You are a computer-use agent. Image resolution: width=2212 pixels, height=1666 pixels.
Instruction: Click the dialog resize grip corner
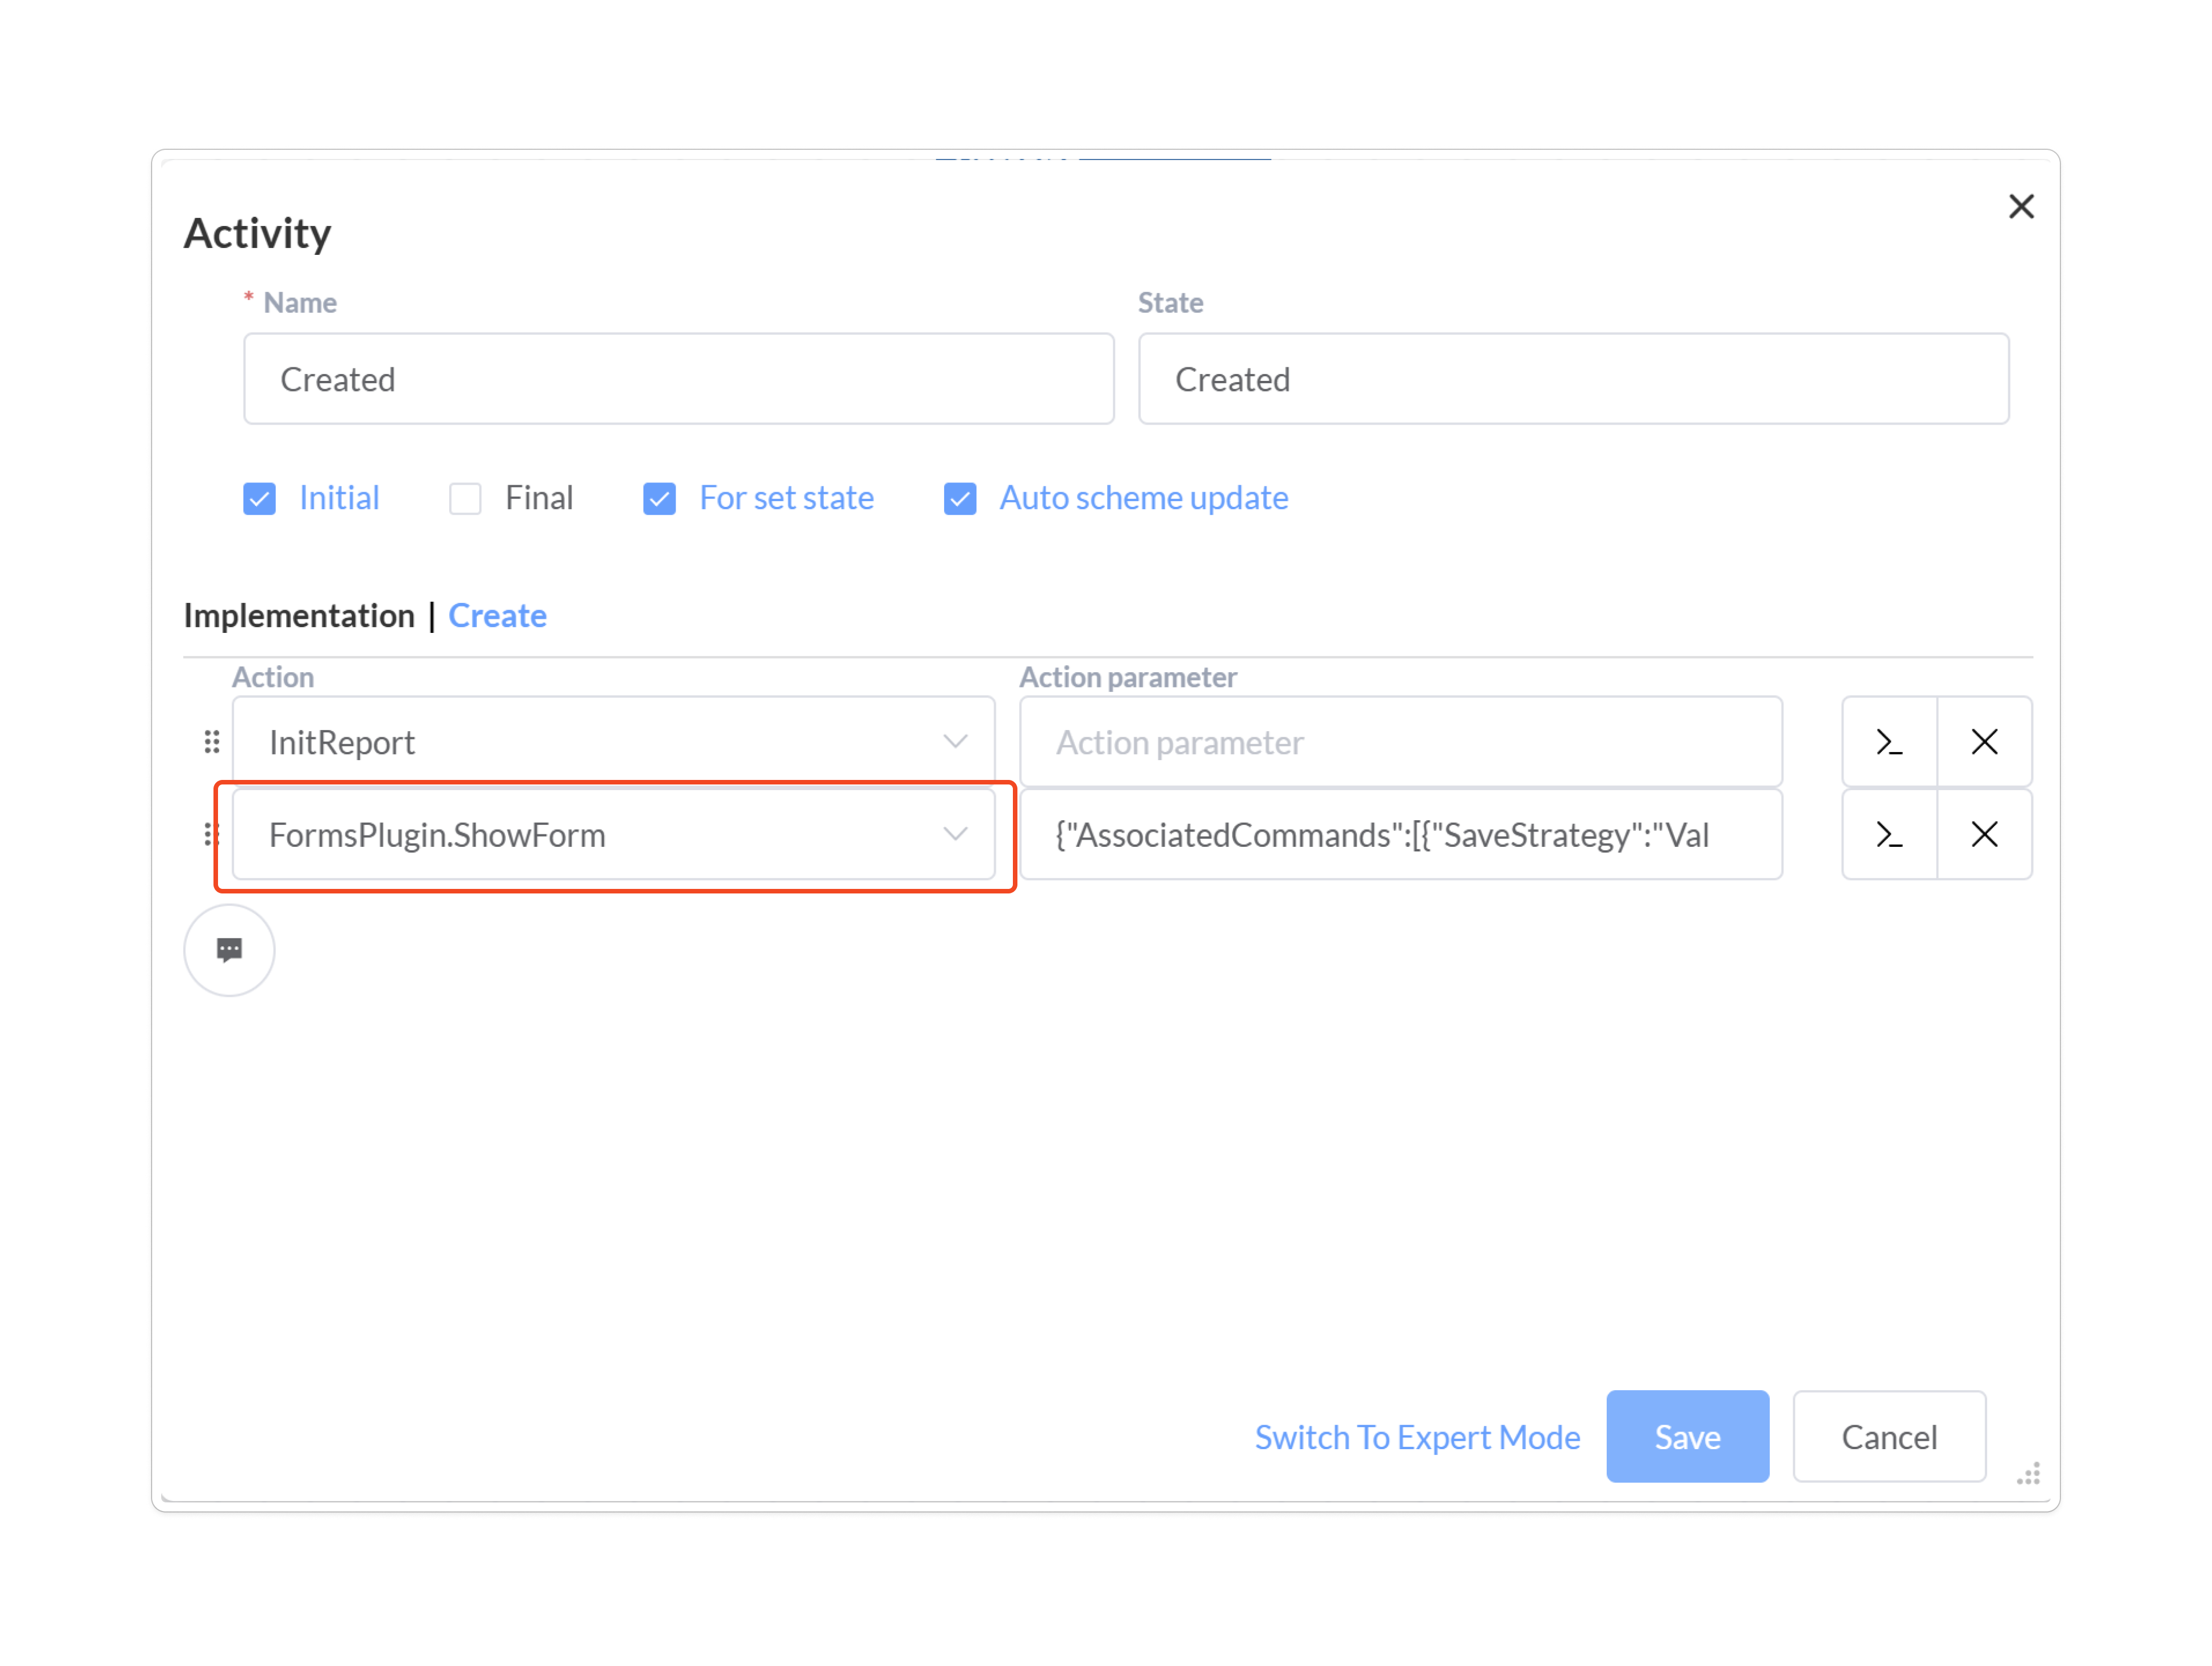click(x=2028, y=1474)
